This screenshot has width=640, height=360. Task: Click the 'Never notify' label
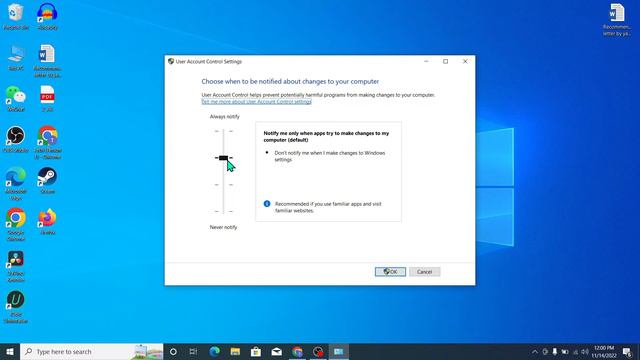point(223,227)
